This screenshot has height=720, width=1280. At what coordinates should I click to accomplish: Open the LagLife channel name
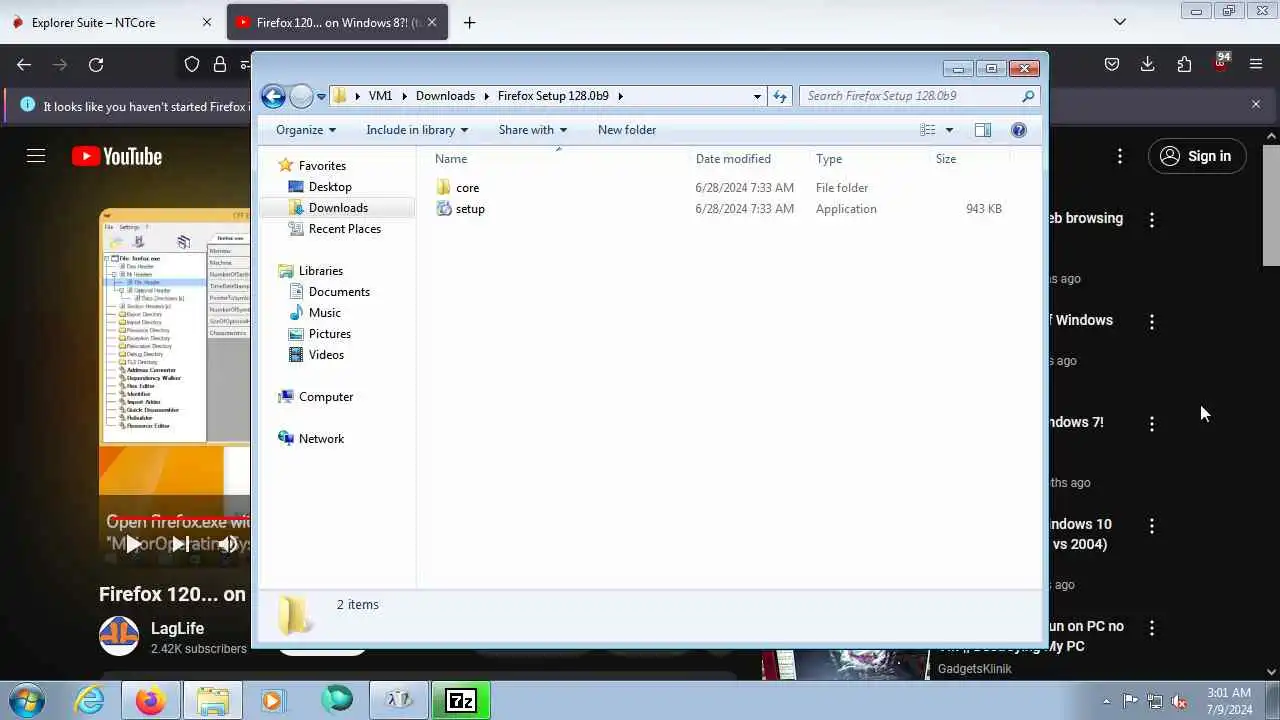177,628
